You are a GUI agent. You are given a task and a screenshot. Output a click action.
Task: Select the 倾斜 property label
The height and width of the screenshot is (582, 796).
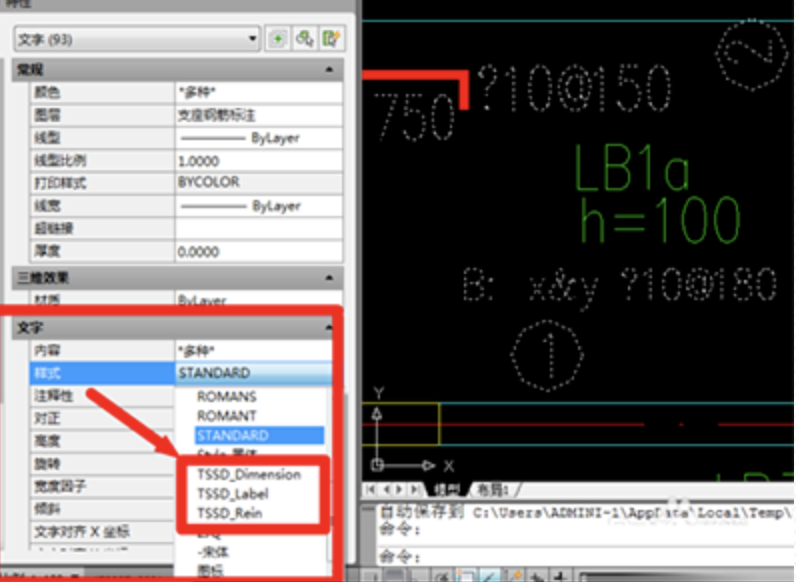click(47, 509)
